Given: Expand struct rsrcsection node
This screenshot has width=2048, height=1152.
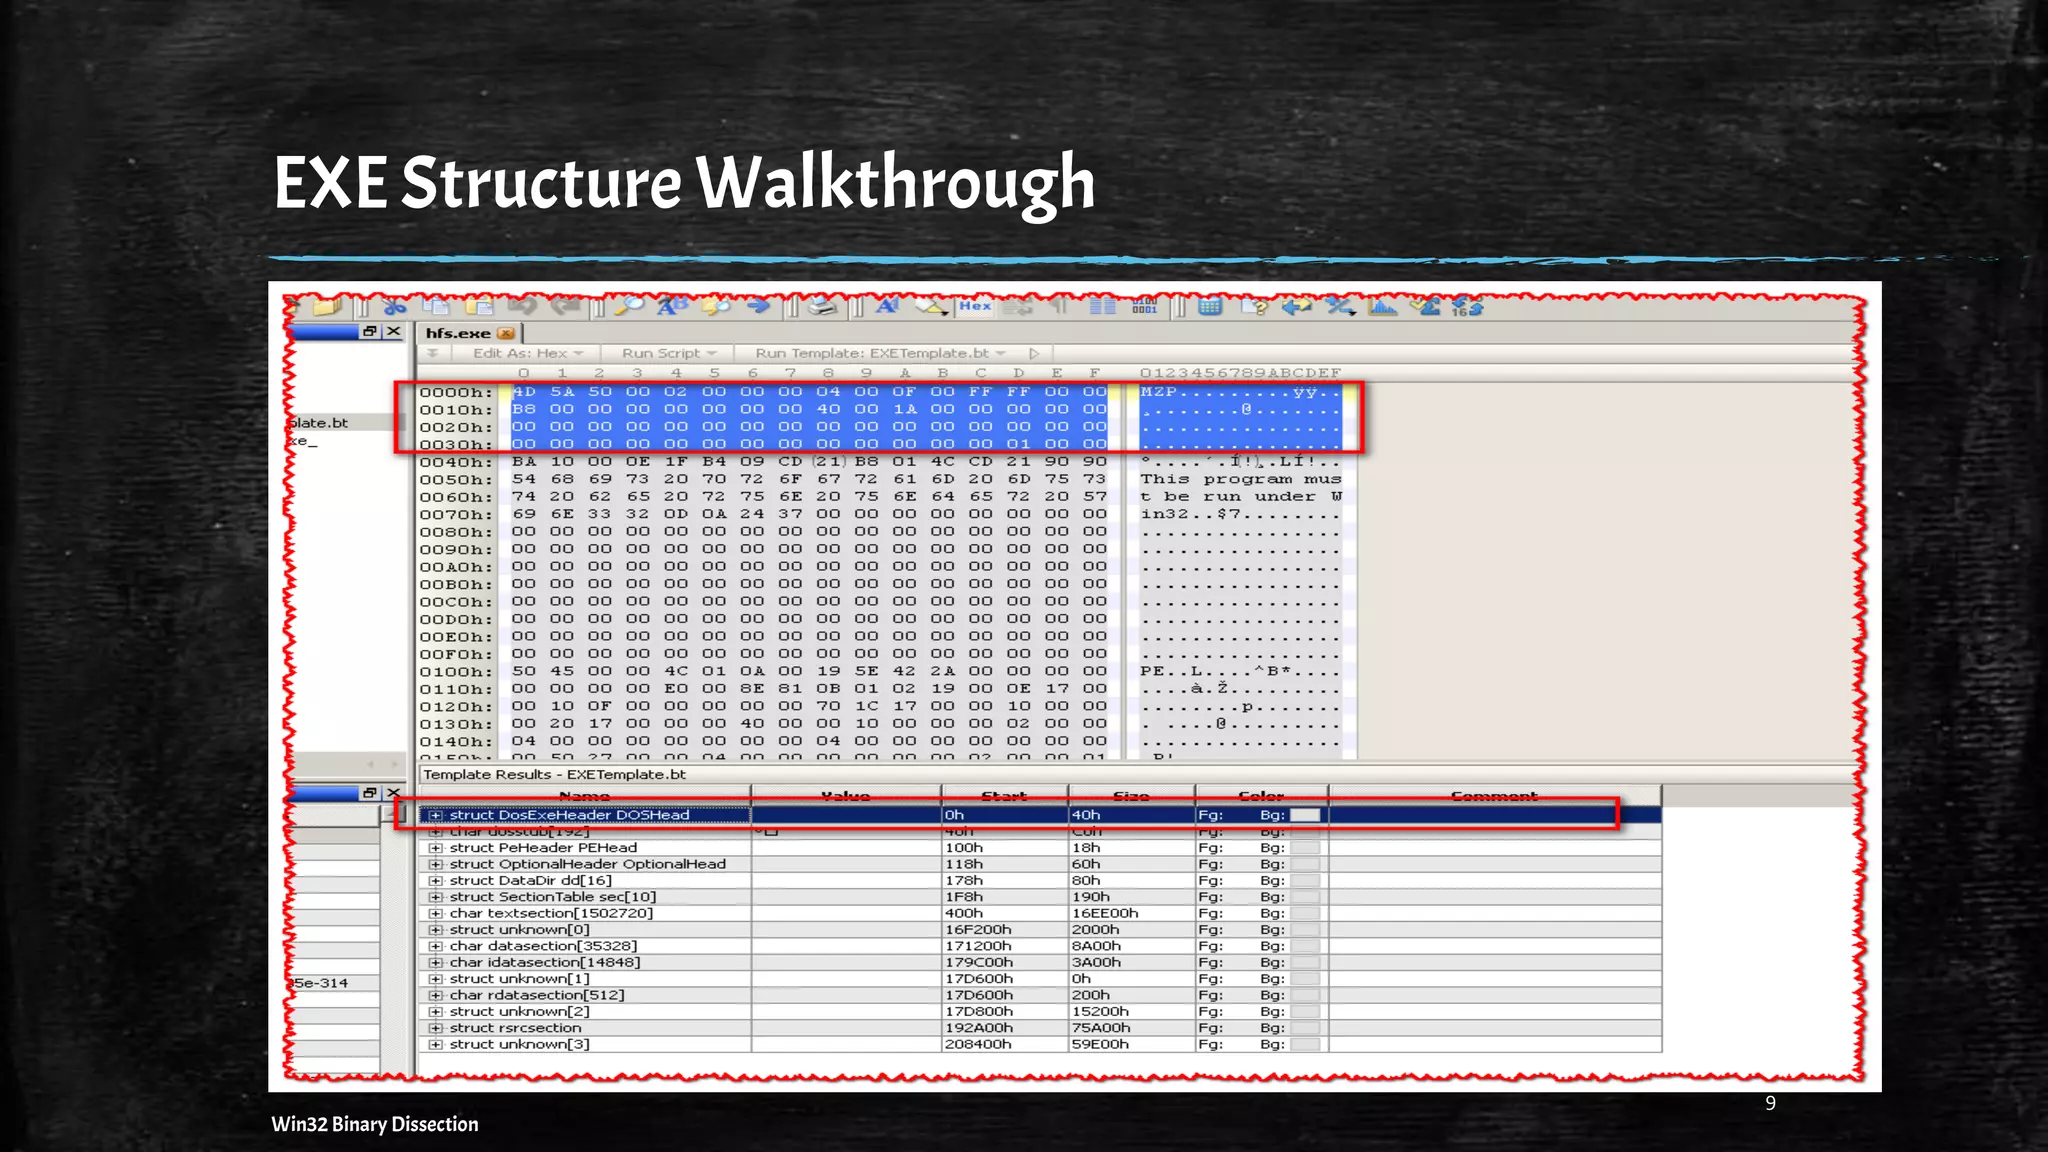Looking at the screenshot, I should click(436, 1028).
